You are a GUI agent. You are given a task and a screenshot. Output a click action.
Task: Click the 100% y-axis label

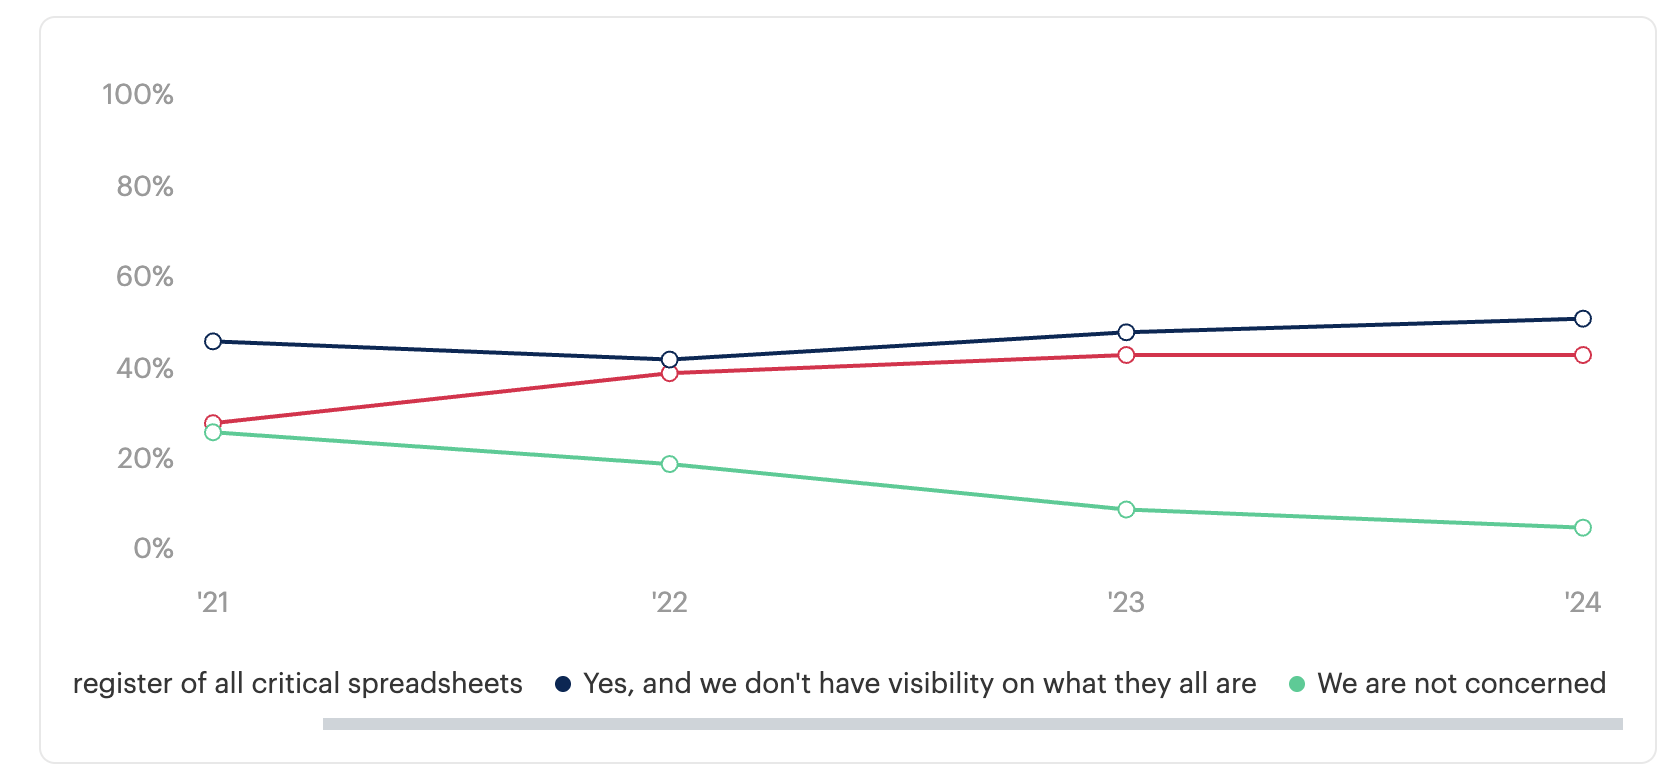point(138,95)
